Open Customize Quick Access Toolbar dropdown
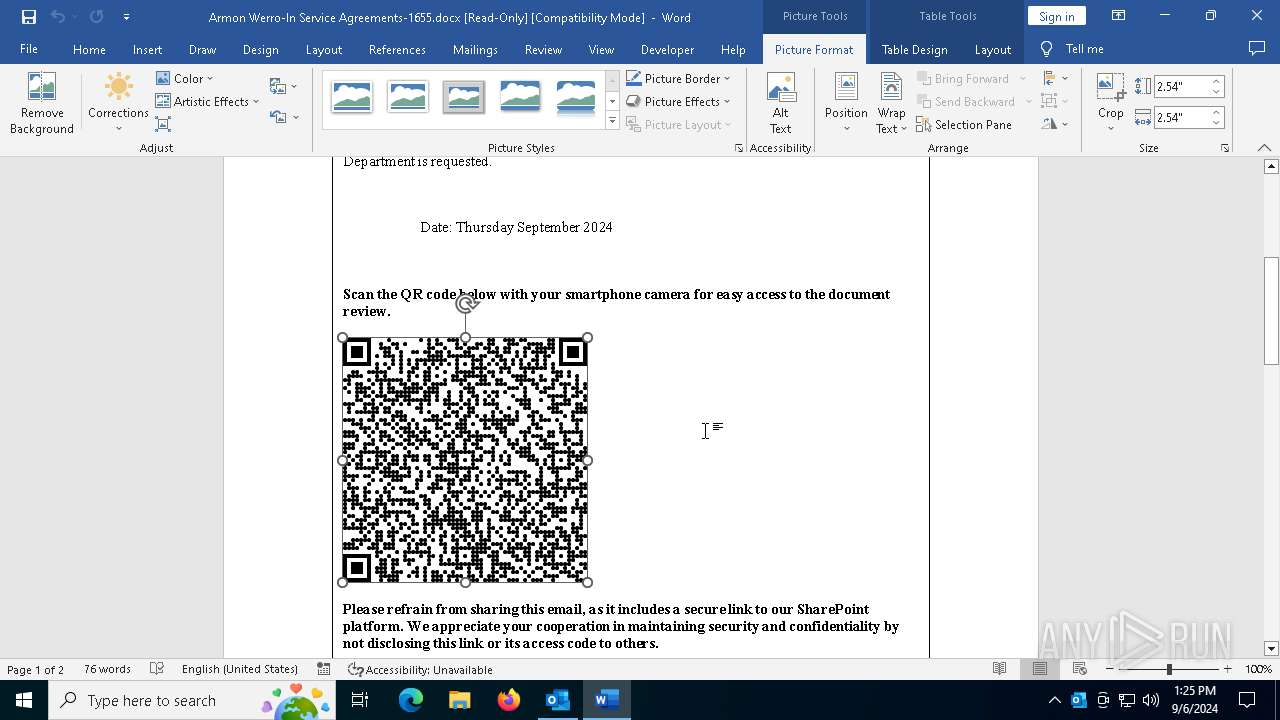The height and width of the screenshot is (720, 1280). (126, 17)
